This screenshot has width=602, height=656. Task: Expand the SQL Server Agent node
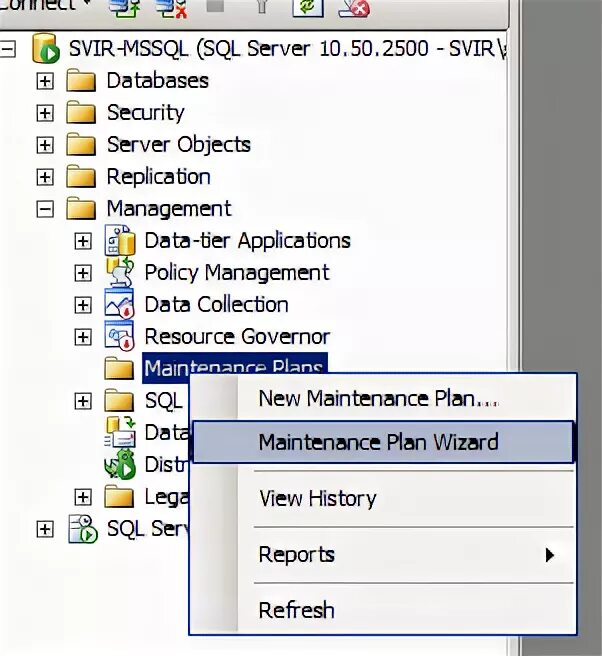click(45, 529)
